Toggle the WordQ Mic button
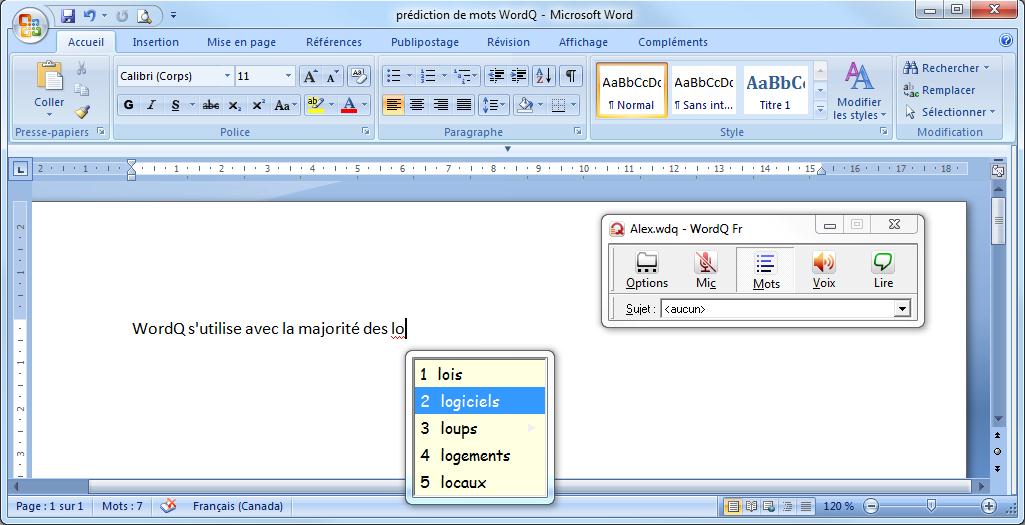The image size is (1025, 525). (x=705, y=270)
